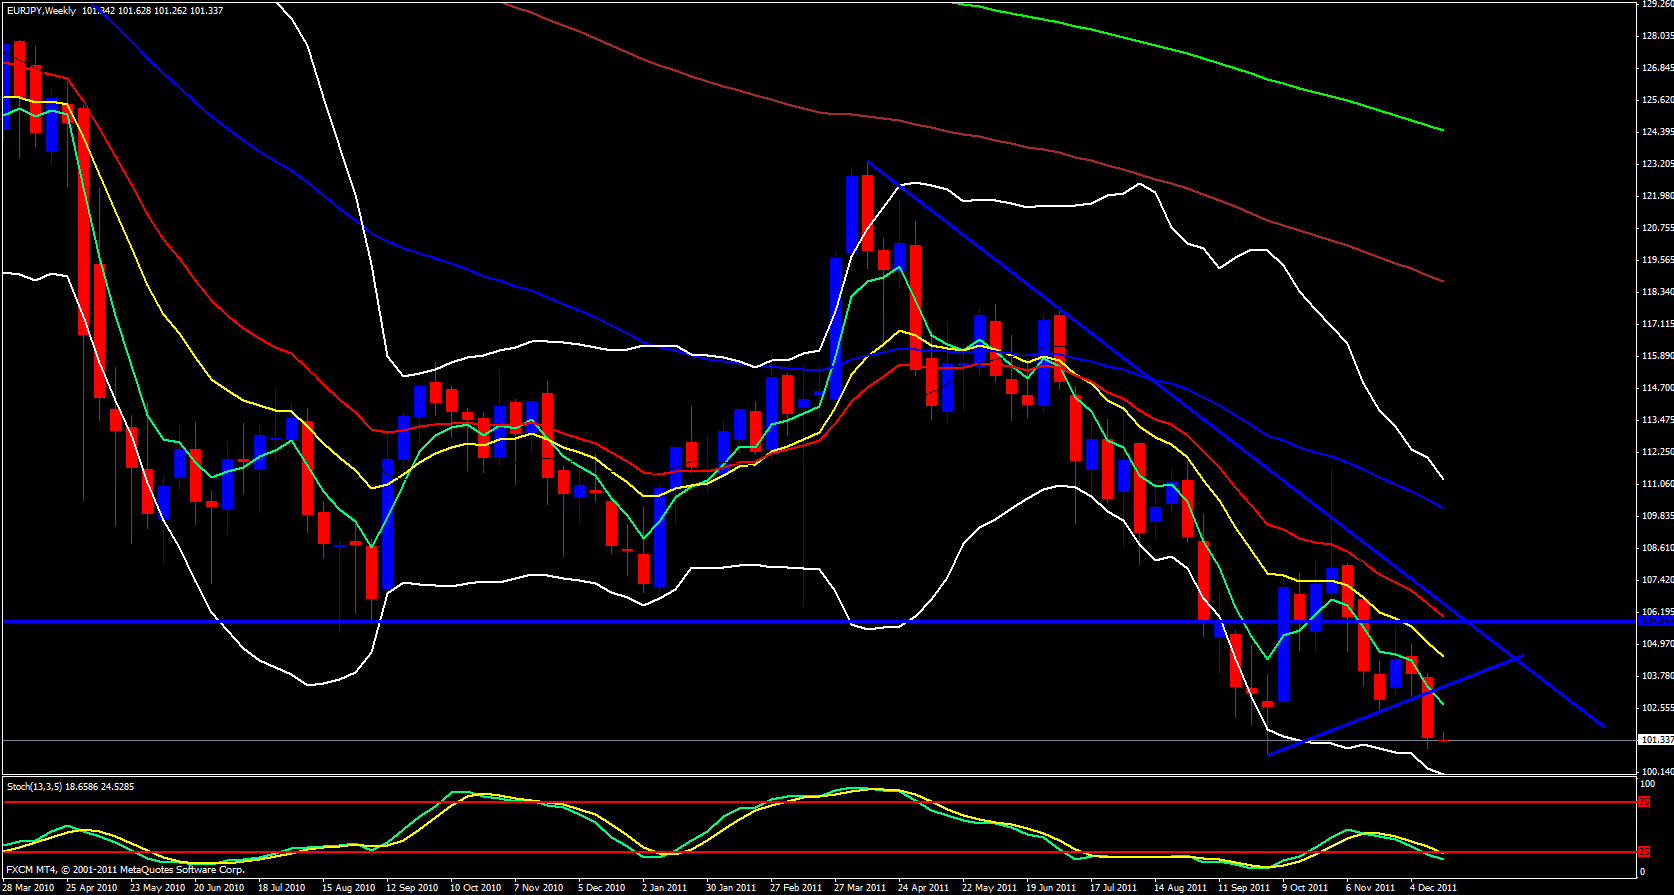1674x895 pixels.
Task: Select the 102.555 price axis label
Action: (1657, 708)
